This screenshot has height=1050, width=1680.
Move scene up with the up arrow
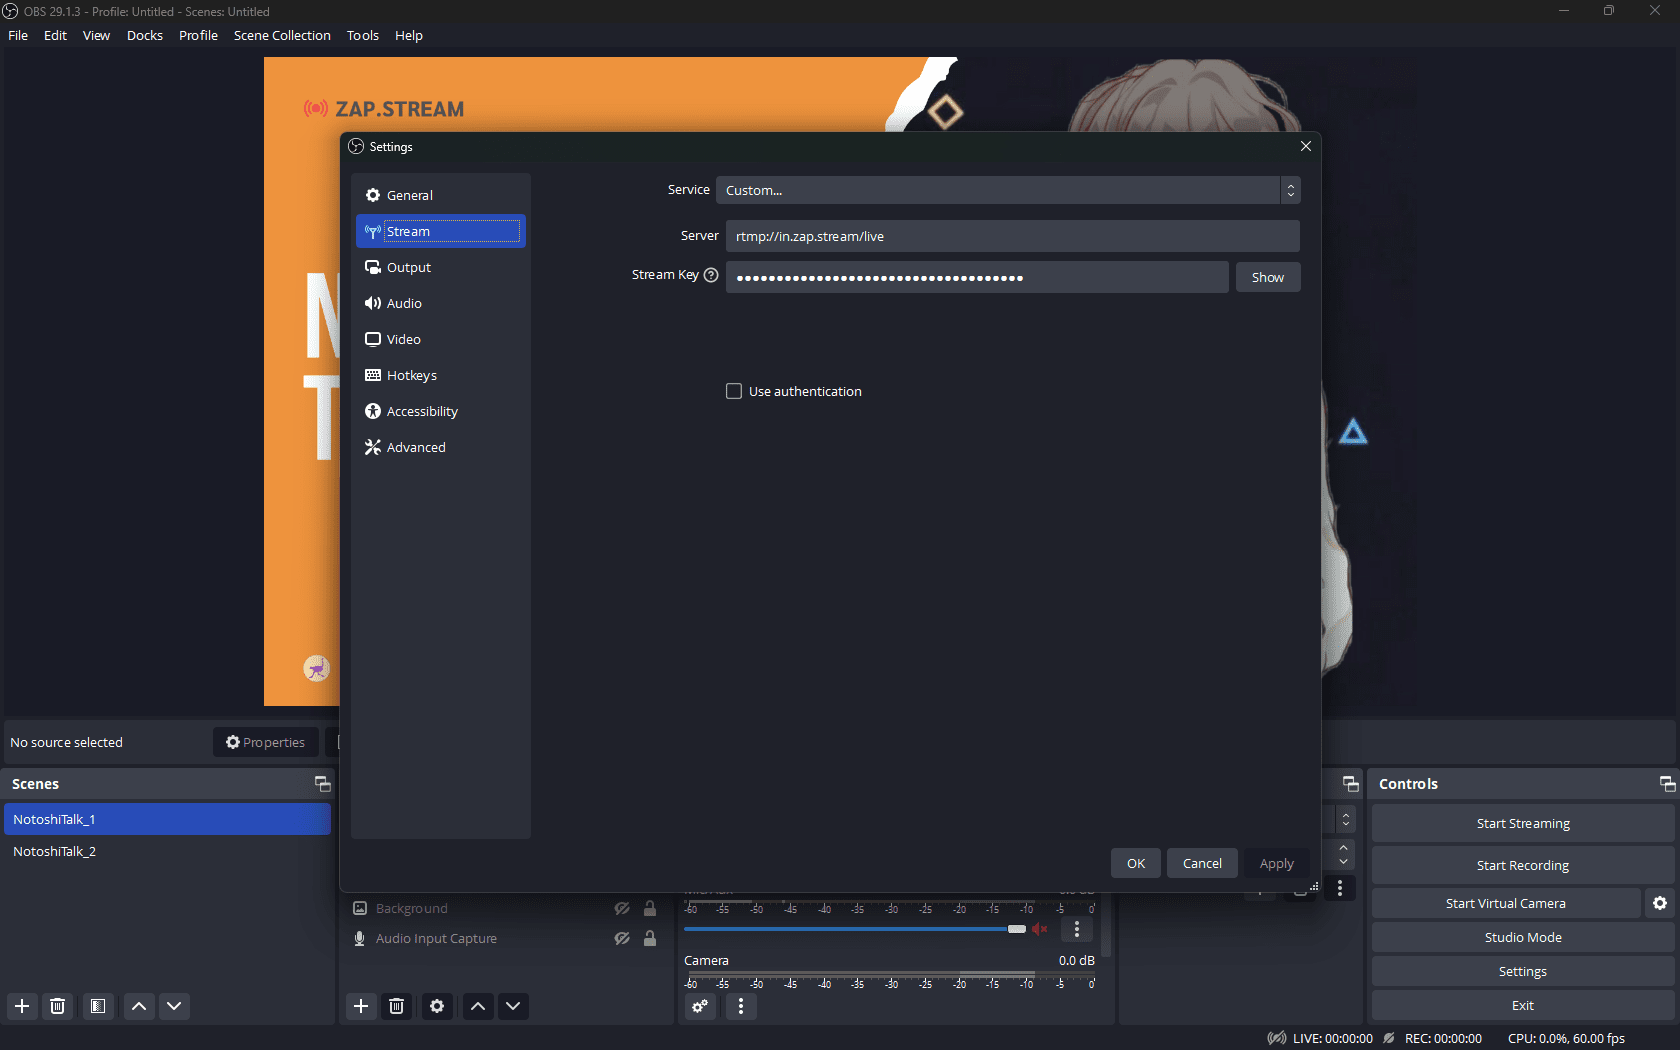click(x=139, y=1006)
